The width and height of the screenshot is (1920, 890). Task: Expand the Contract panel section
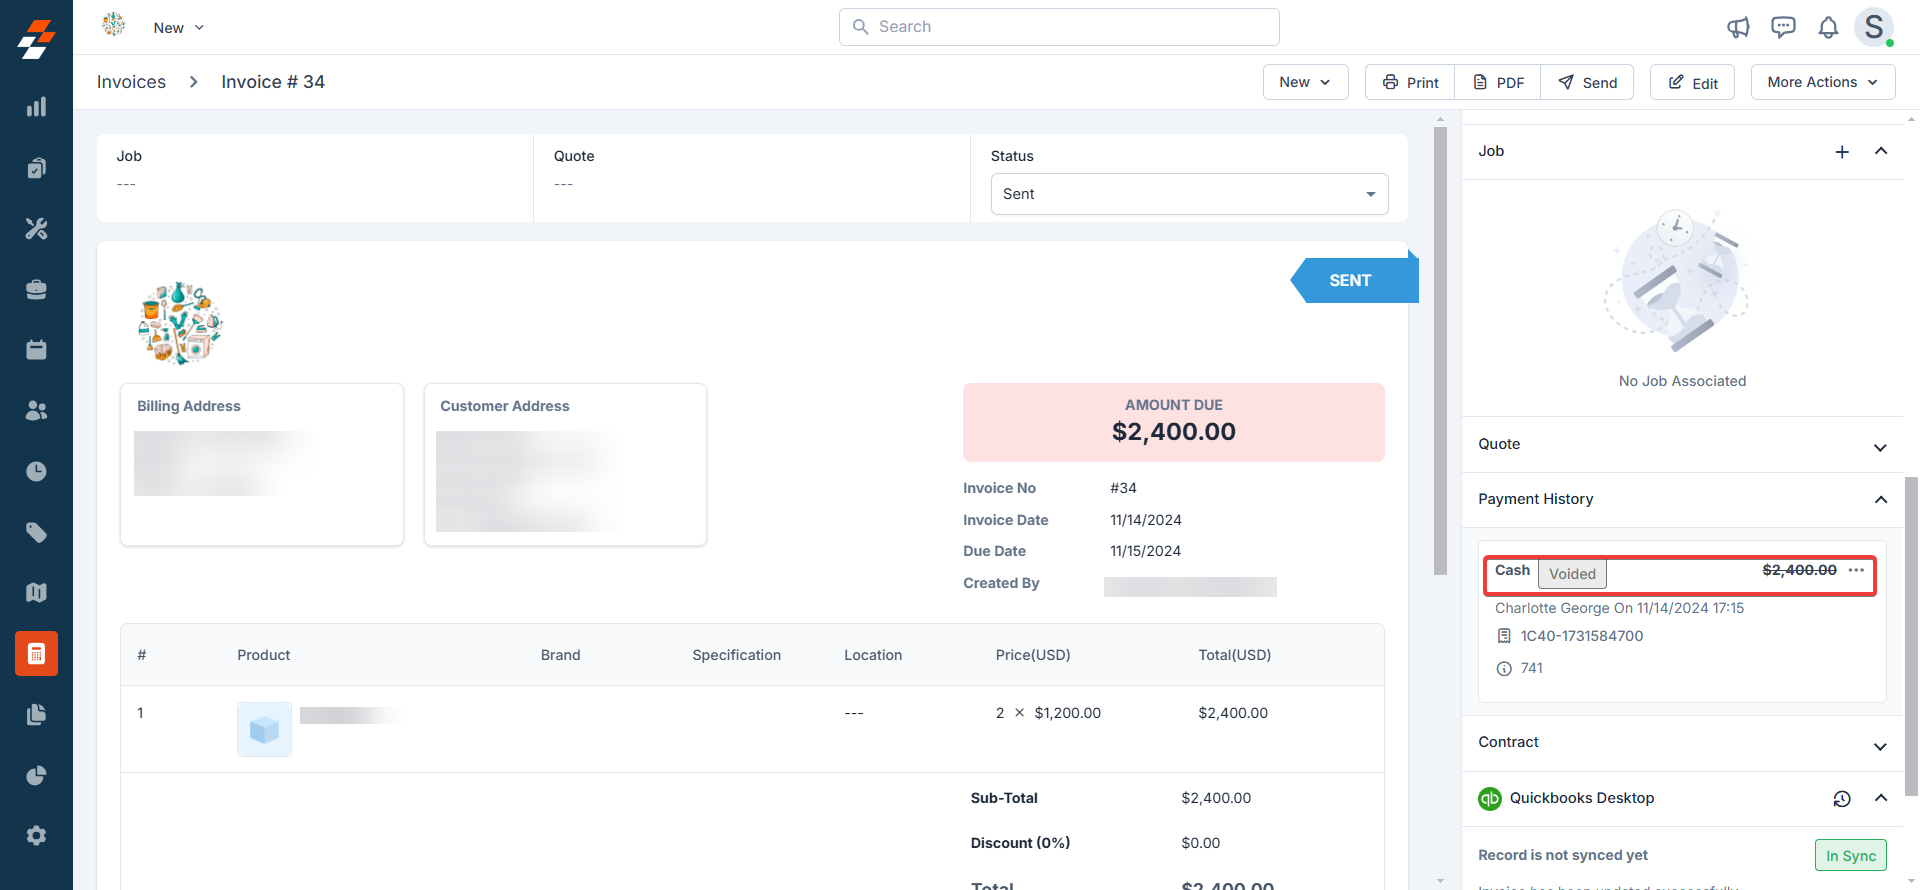coord(1881,746)
